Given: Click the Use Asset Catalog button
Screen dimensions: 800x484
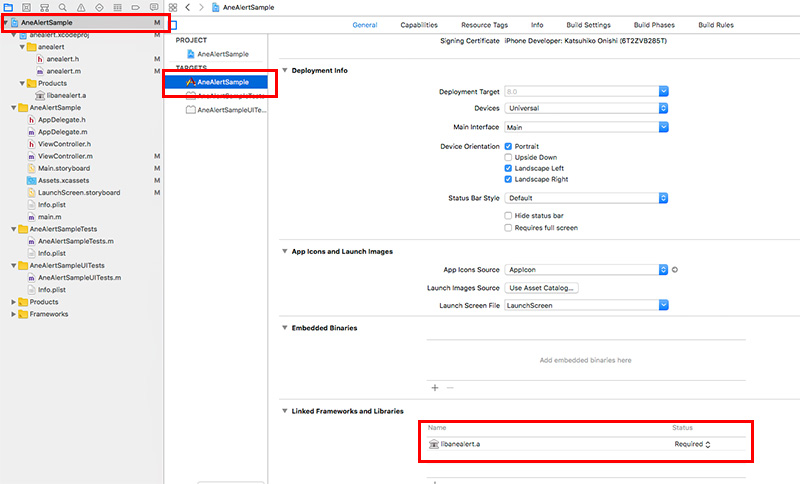Looking at the screenshot, I should [541, 288].
